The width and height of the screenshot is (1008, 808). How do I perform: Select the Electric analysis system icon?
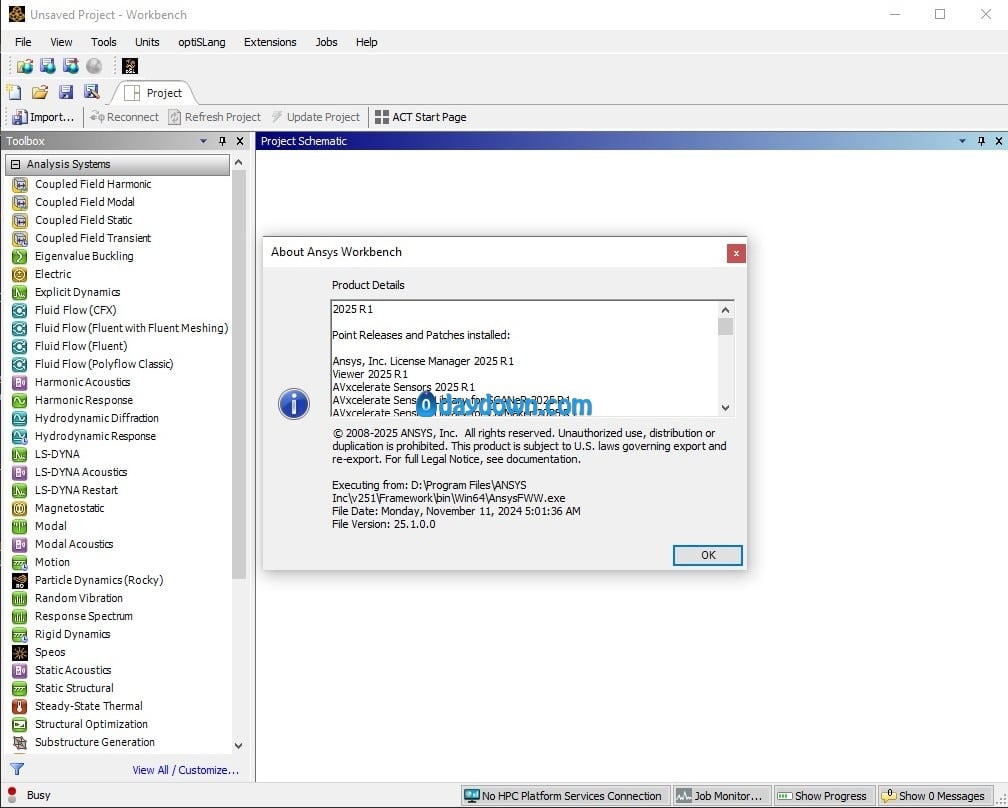coord(20,274)
